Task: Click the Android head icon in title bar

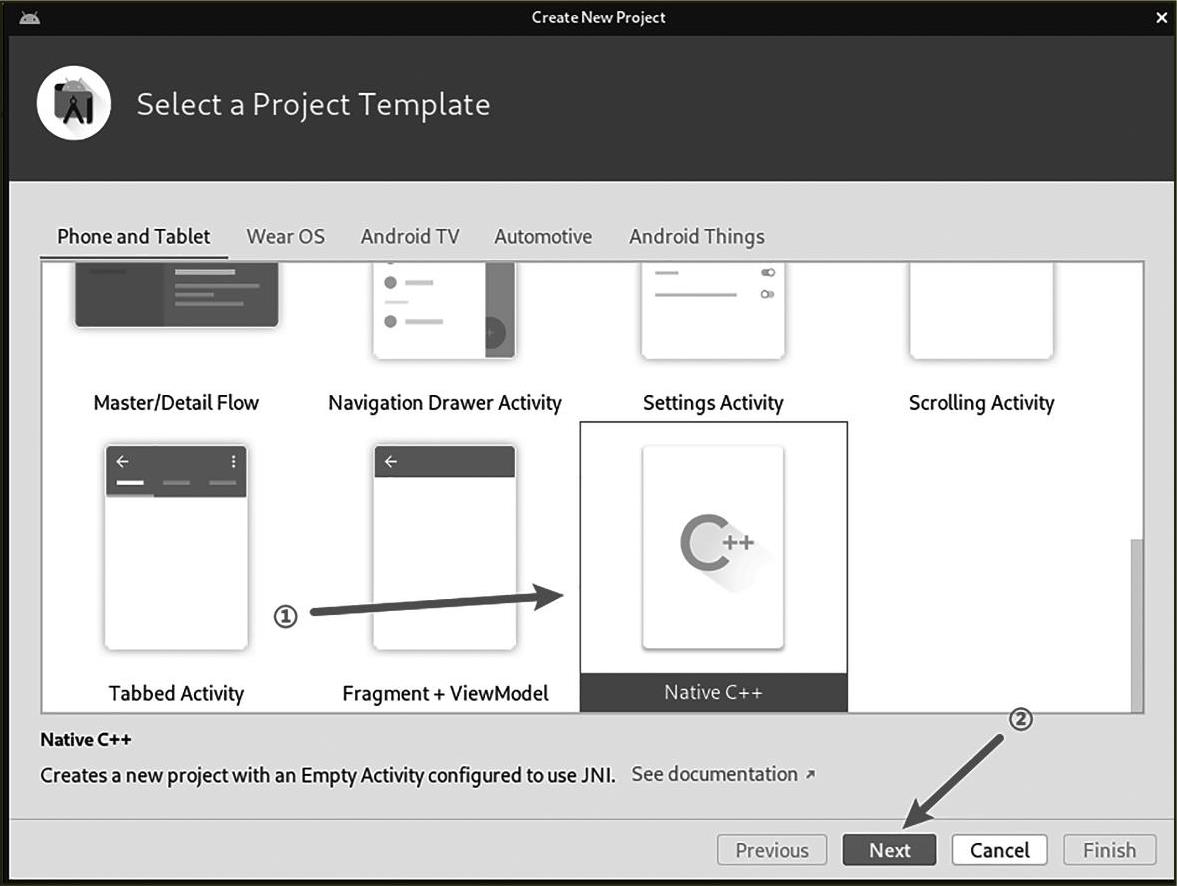Action: [x=29, y=17]
